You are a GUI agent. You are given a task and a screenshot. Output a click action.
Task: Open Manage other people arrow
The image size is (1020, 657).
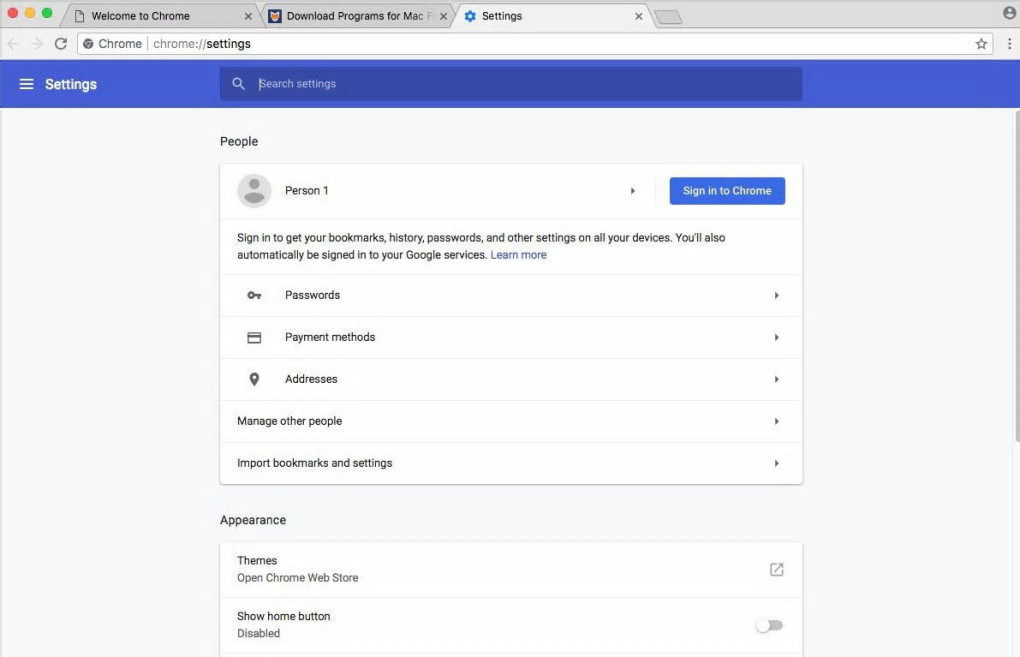(x=776, y=422)
